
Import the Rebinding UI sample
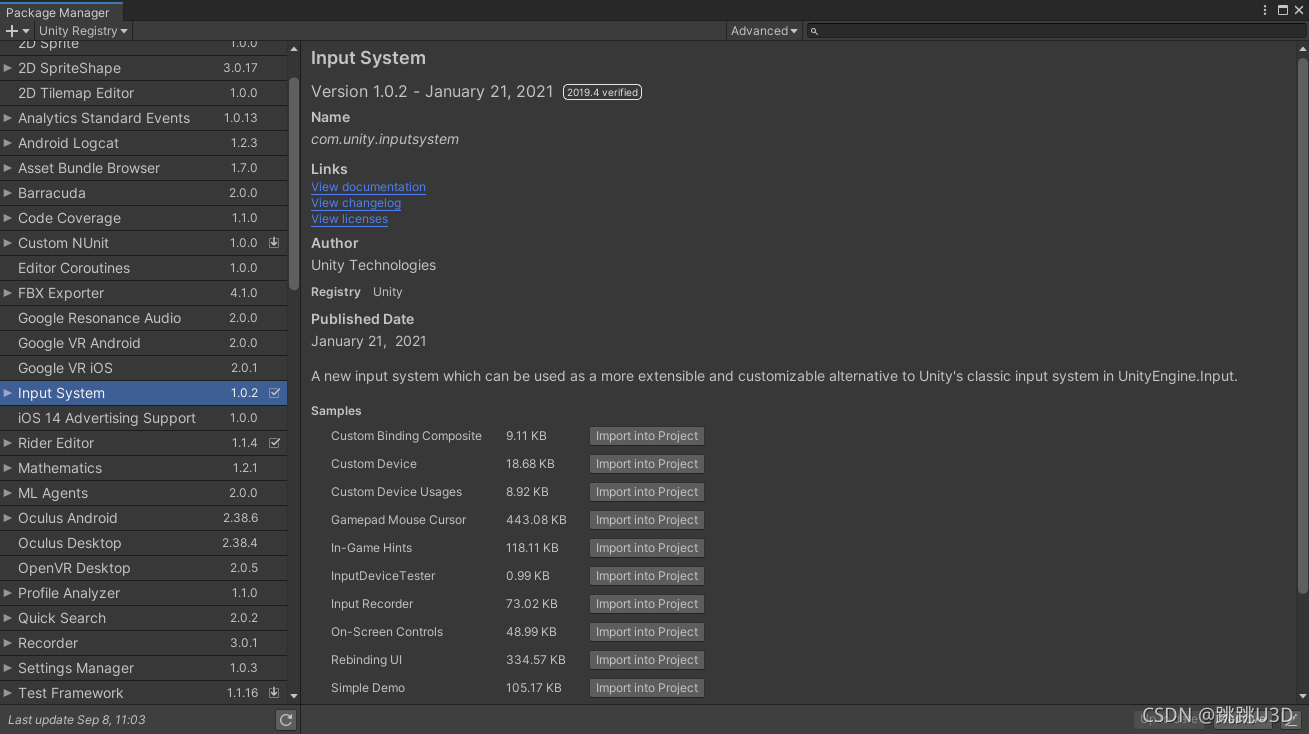(647, 660)
